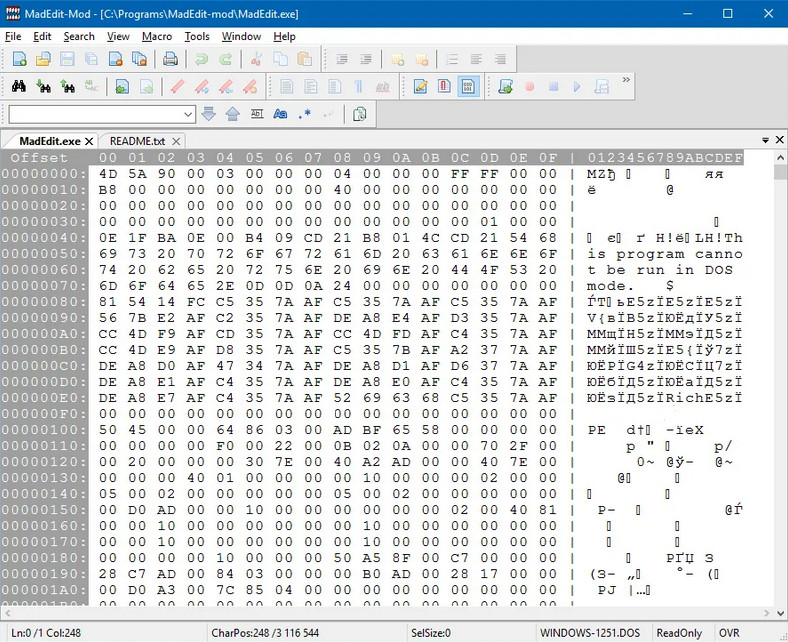
Task: Click the vertical scrollbar up arrow
Action: 780,157
